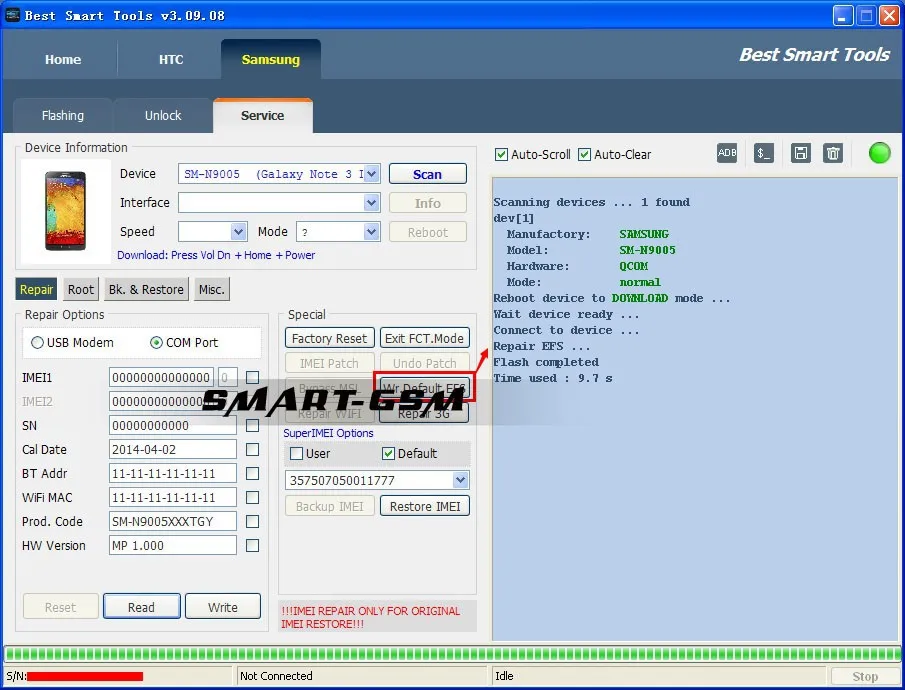Click the IMEI Patch button
The height and width of the screenshot is (690, 905).
pos(330,363)
